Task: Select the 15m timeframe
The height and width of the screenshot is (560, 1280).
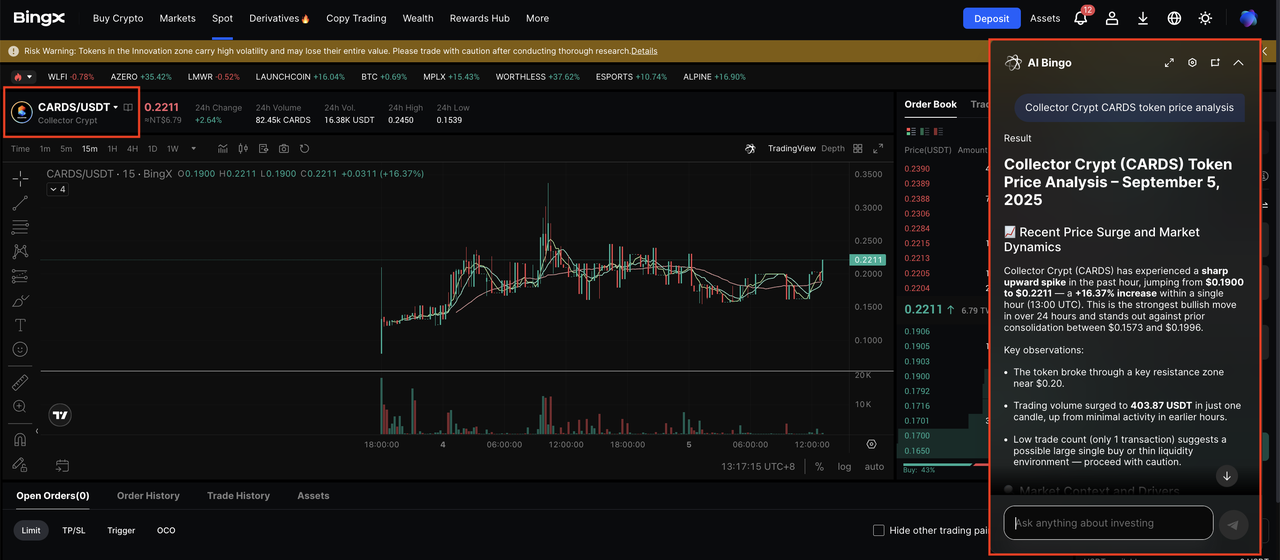Action: pyautogui.click(x=90, y=149)
